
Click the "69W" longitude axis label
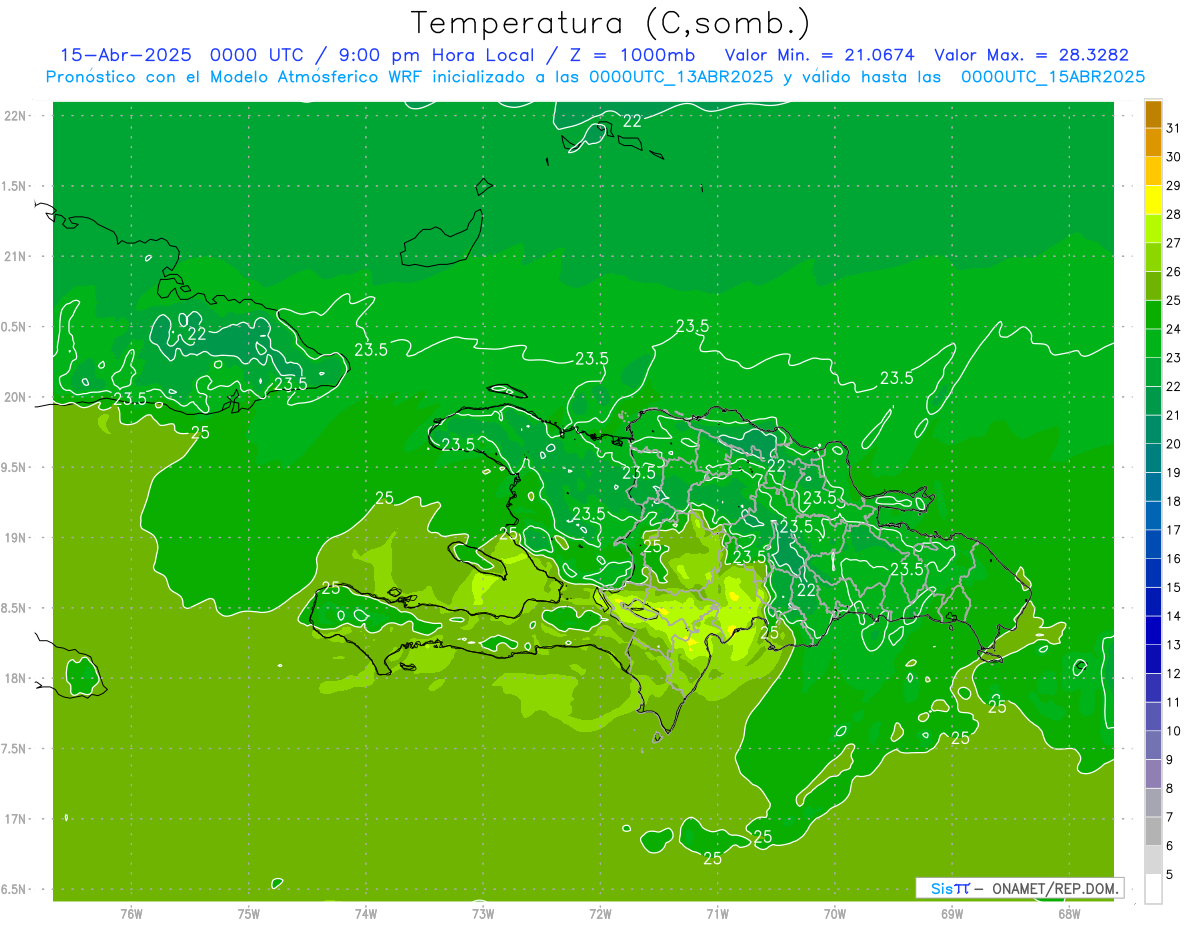(x=952, y=914)
